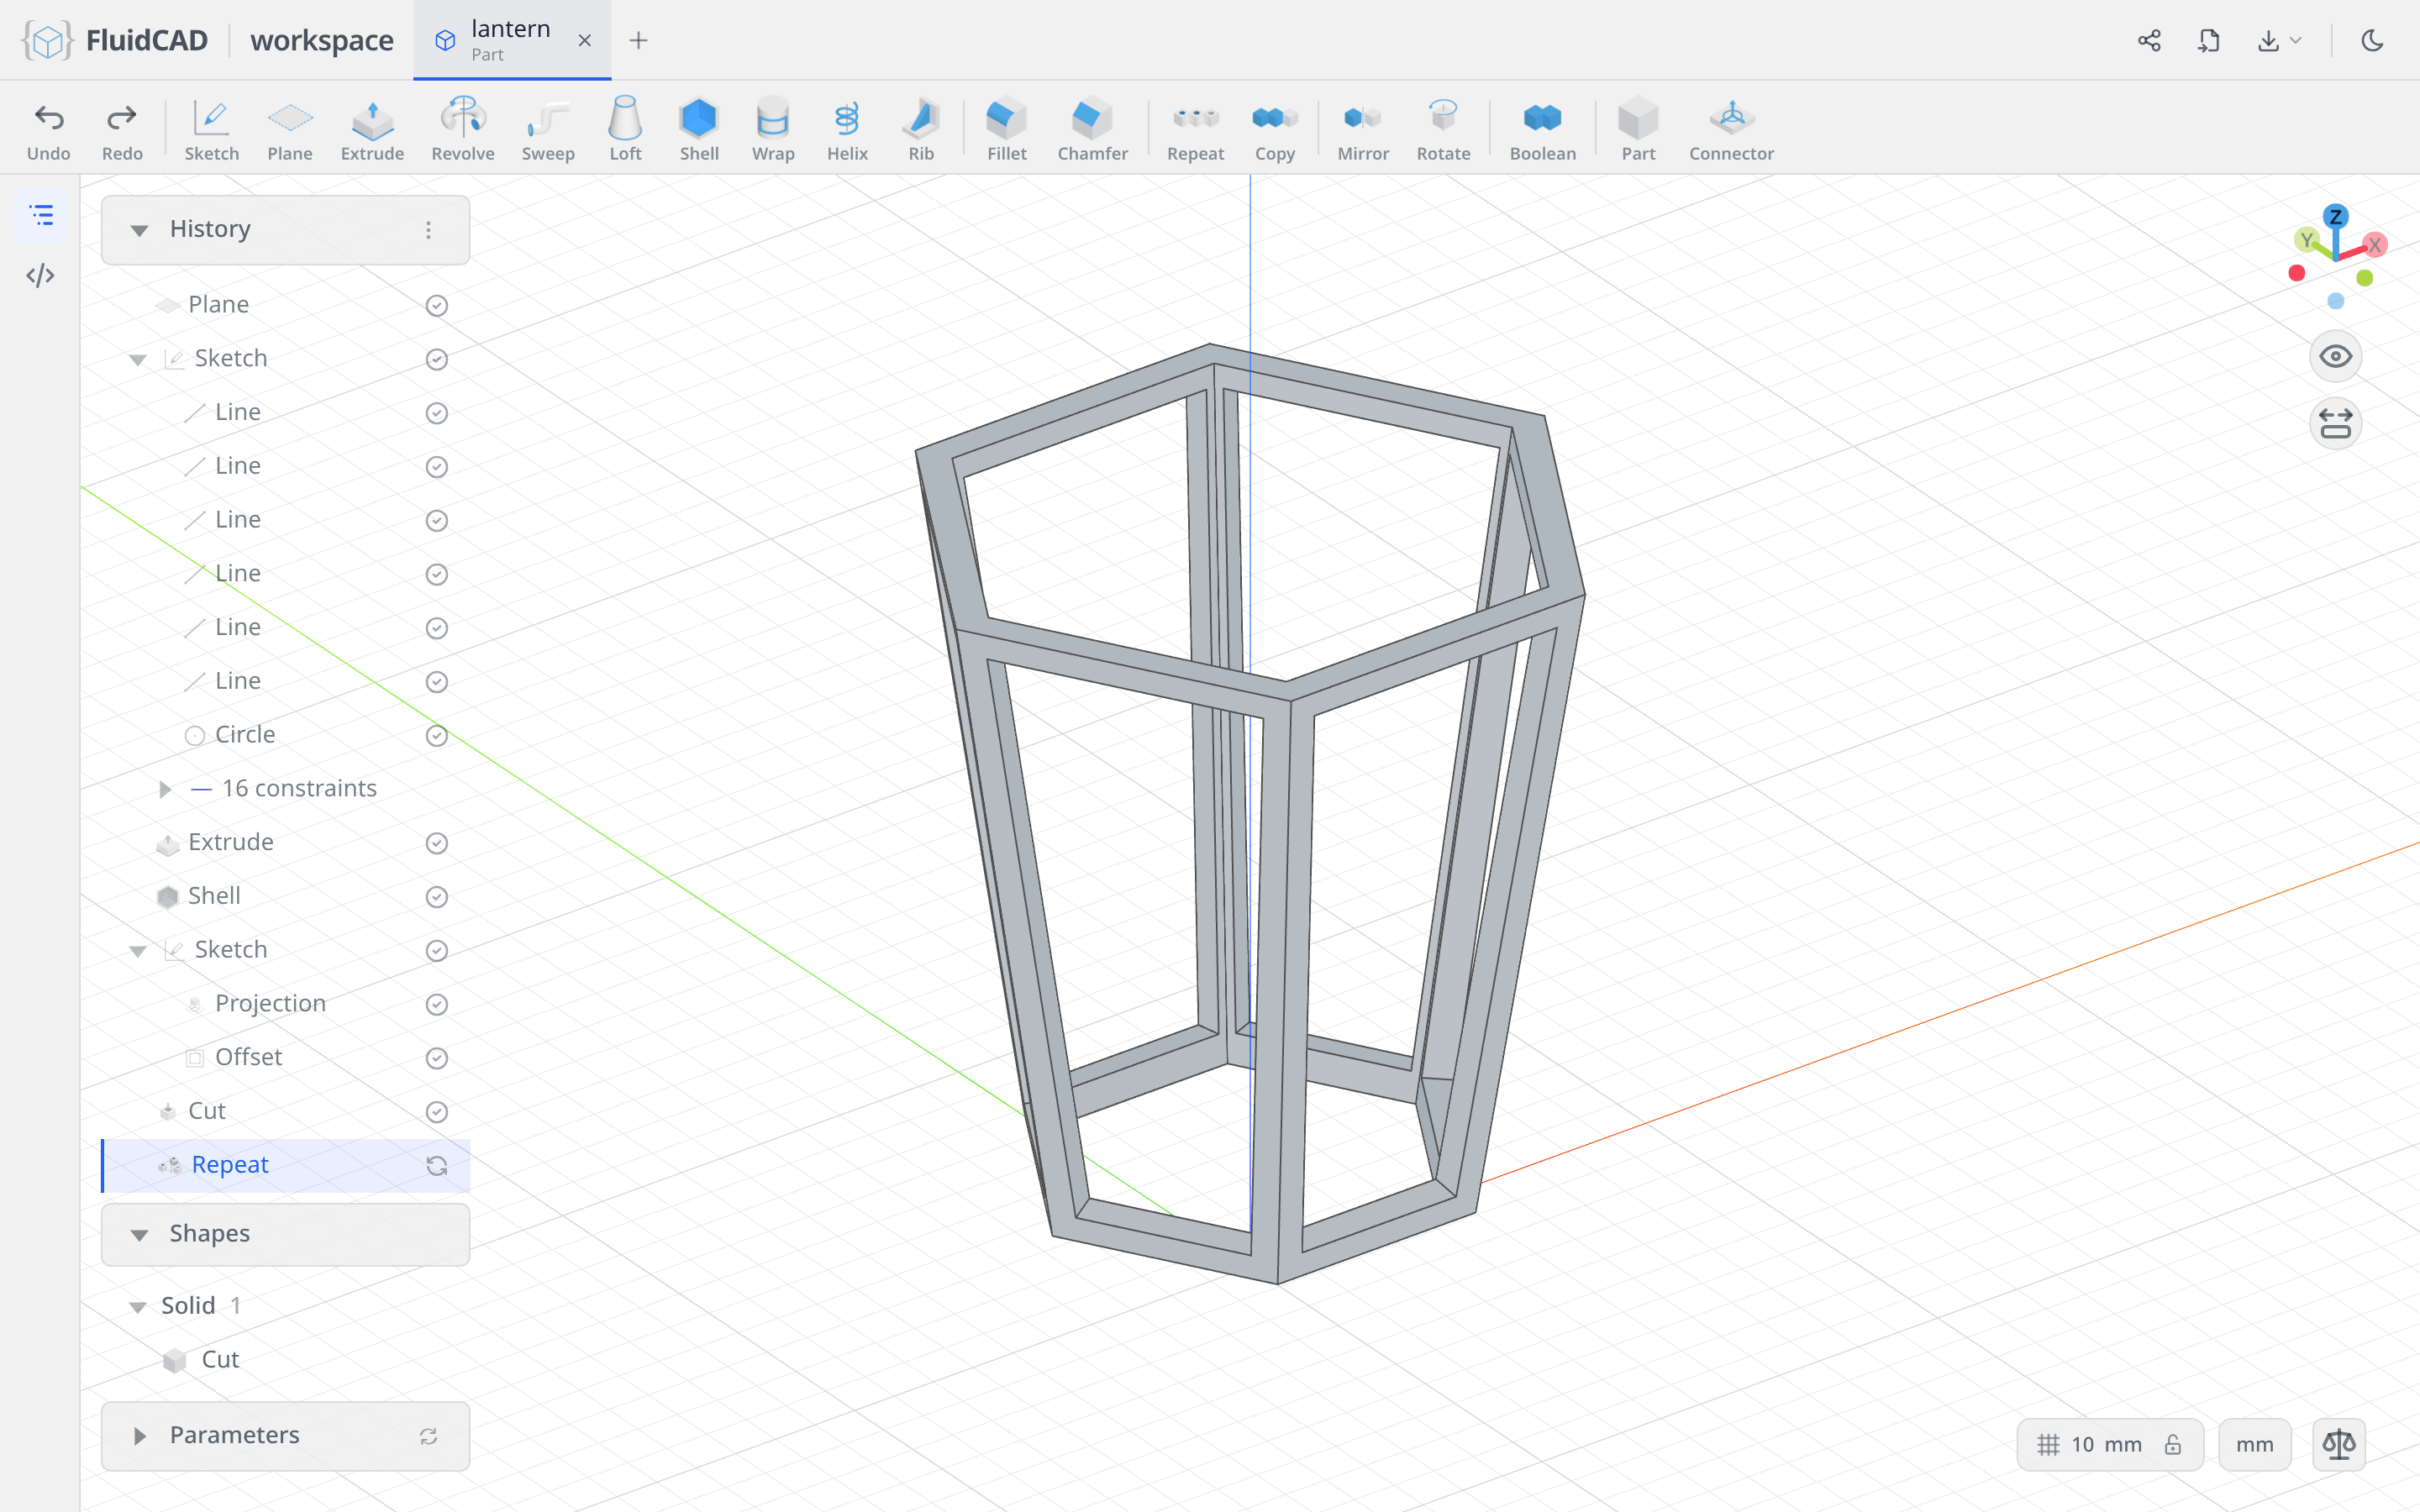Toggle the Extrude feature status check
2420x1512 pixels.
[436, 843]
